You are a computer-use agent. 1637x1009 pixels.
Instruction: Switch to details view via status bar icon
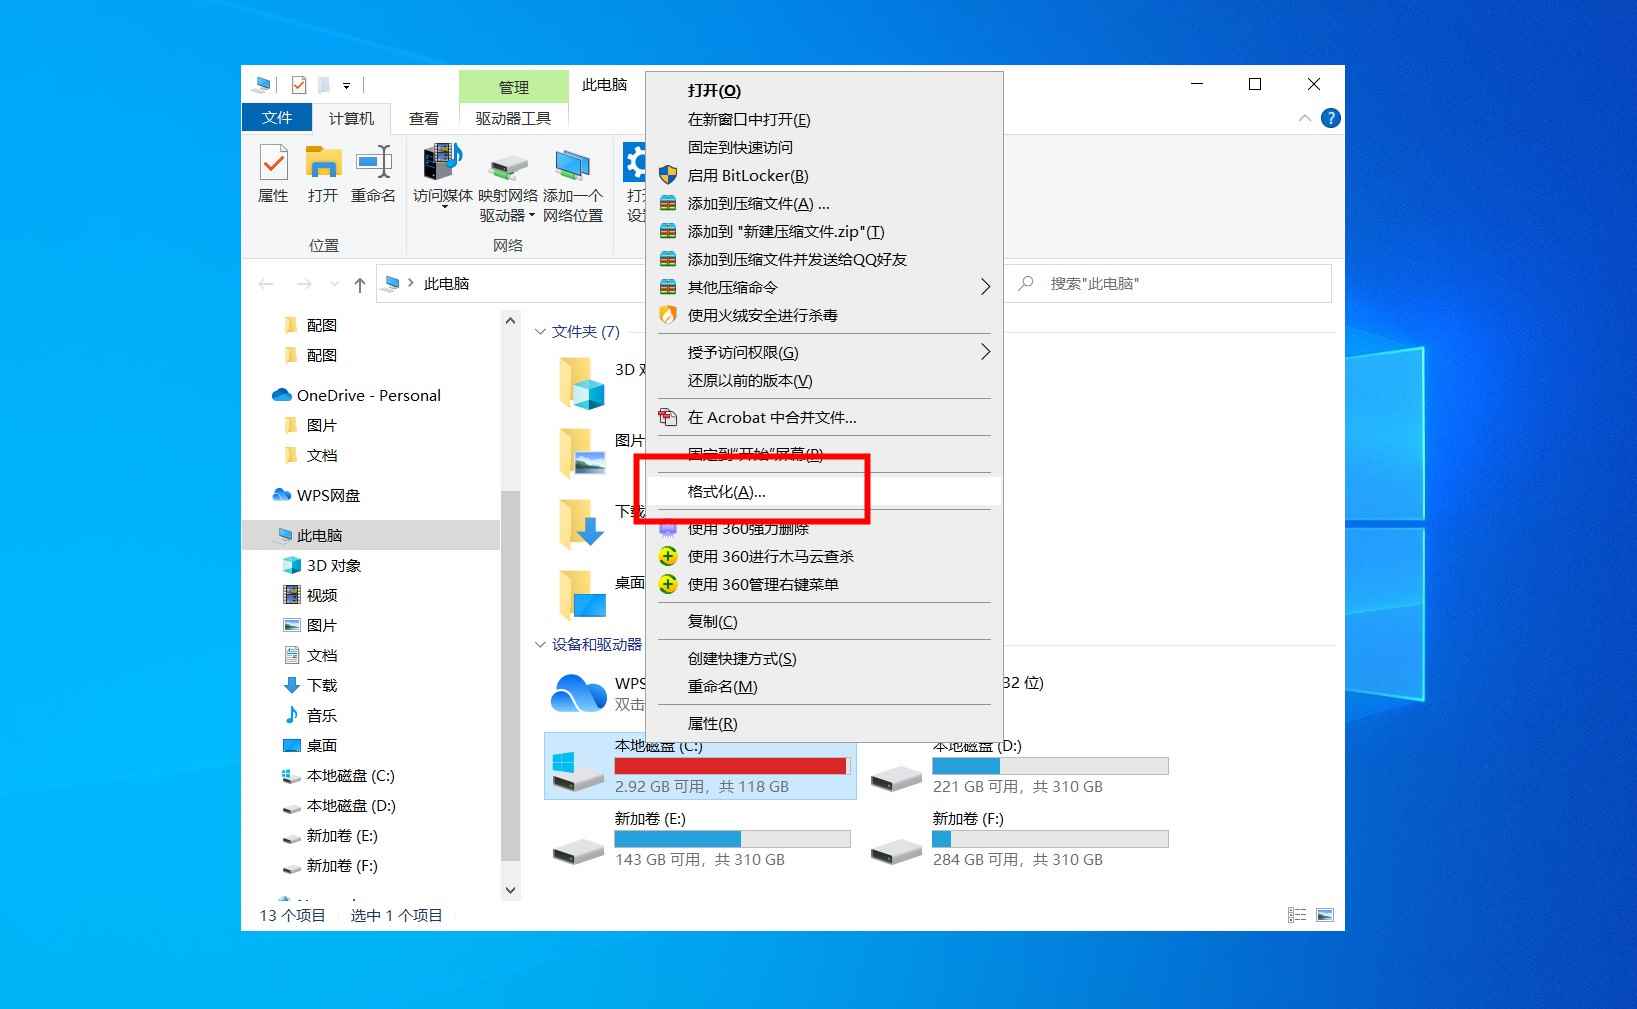(1297, 914)
